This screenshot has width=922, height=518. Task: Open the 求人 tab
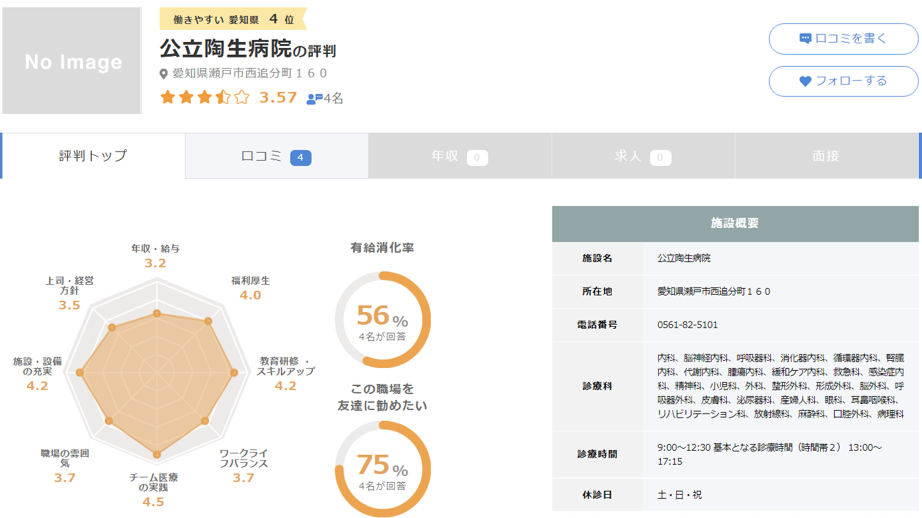tap(643, 156)
